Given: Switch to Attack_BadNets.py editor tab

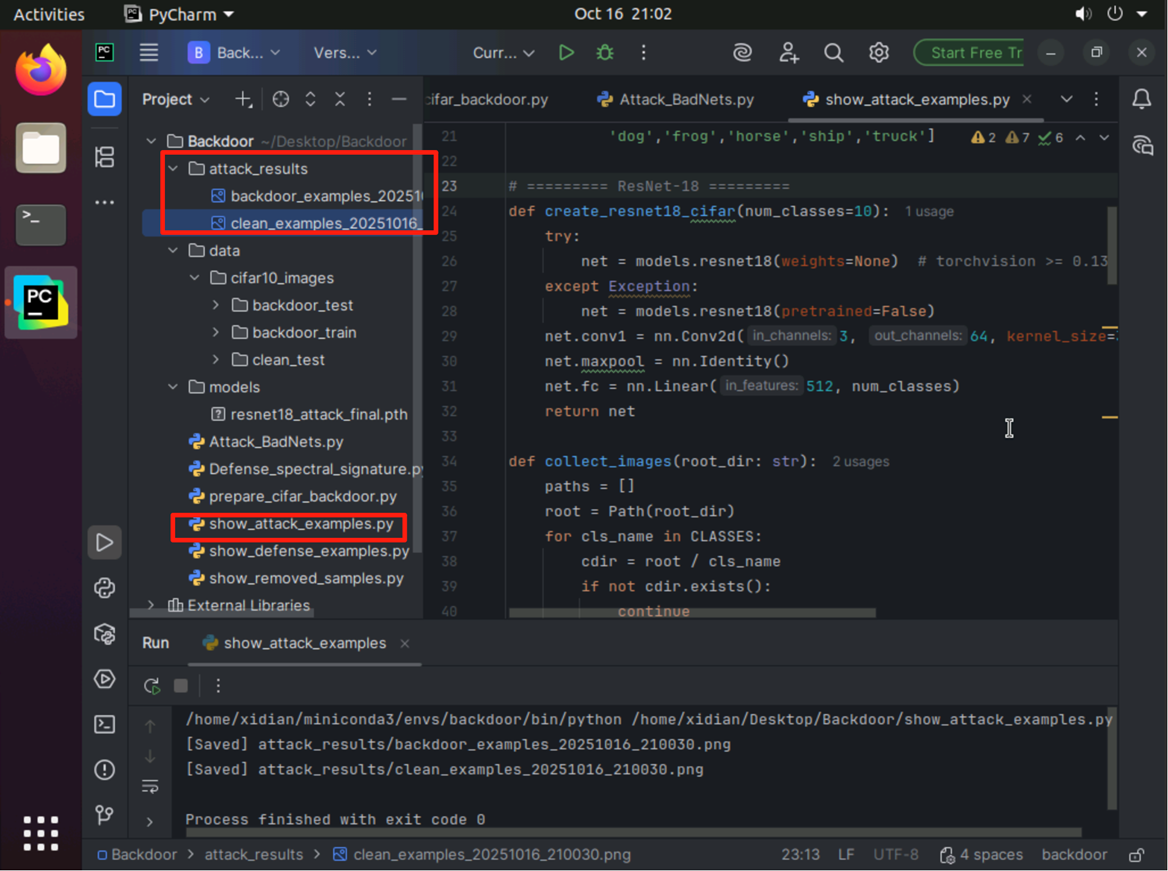Looking at the screenshot, I should click(676, 100).
